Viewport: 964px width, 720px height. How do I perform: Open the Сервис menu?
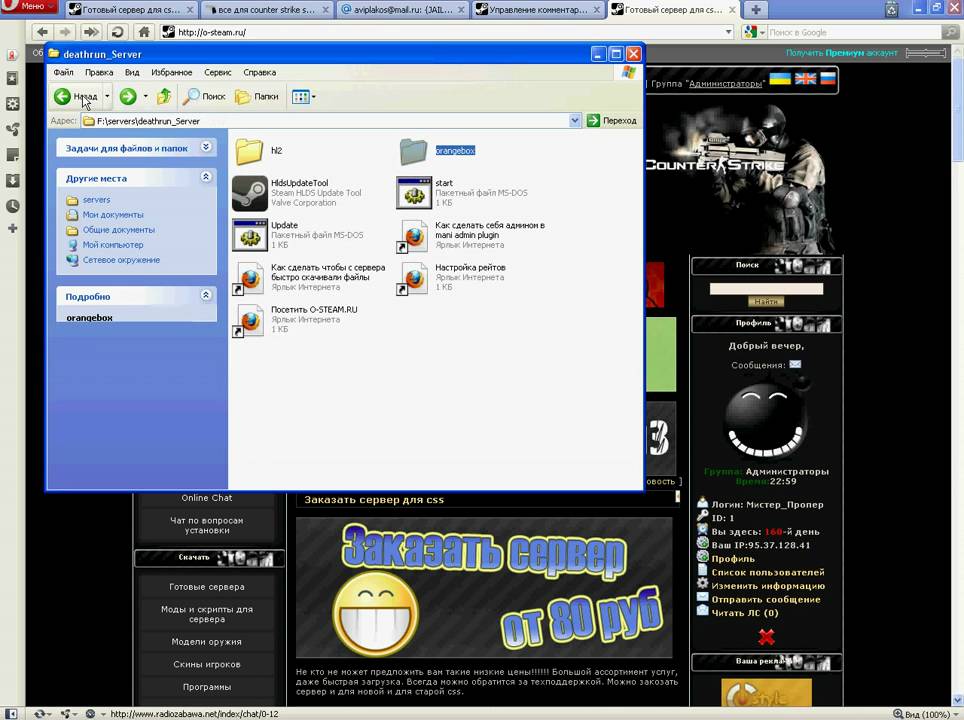(218, 73)
